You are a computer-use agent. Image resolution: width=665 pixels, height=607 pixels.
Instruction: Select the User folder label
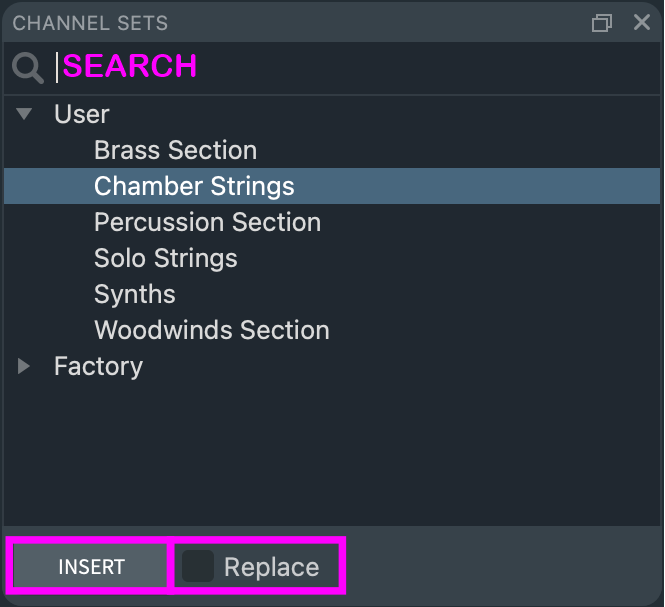click(82, 114)
